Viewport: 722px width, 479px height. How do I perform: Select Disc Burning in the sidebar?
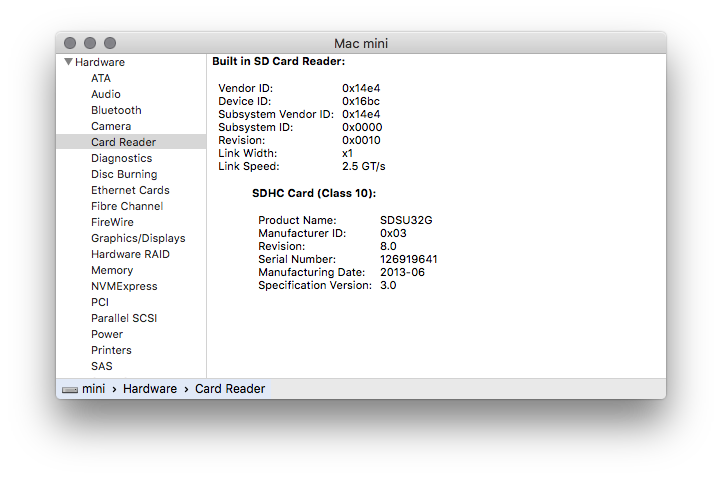(x=124, y=174)
